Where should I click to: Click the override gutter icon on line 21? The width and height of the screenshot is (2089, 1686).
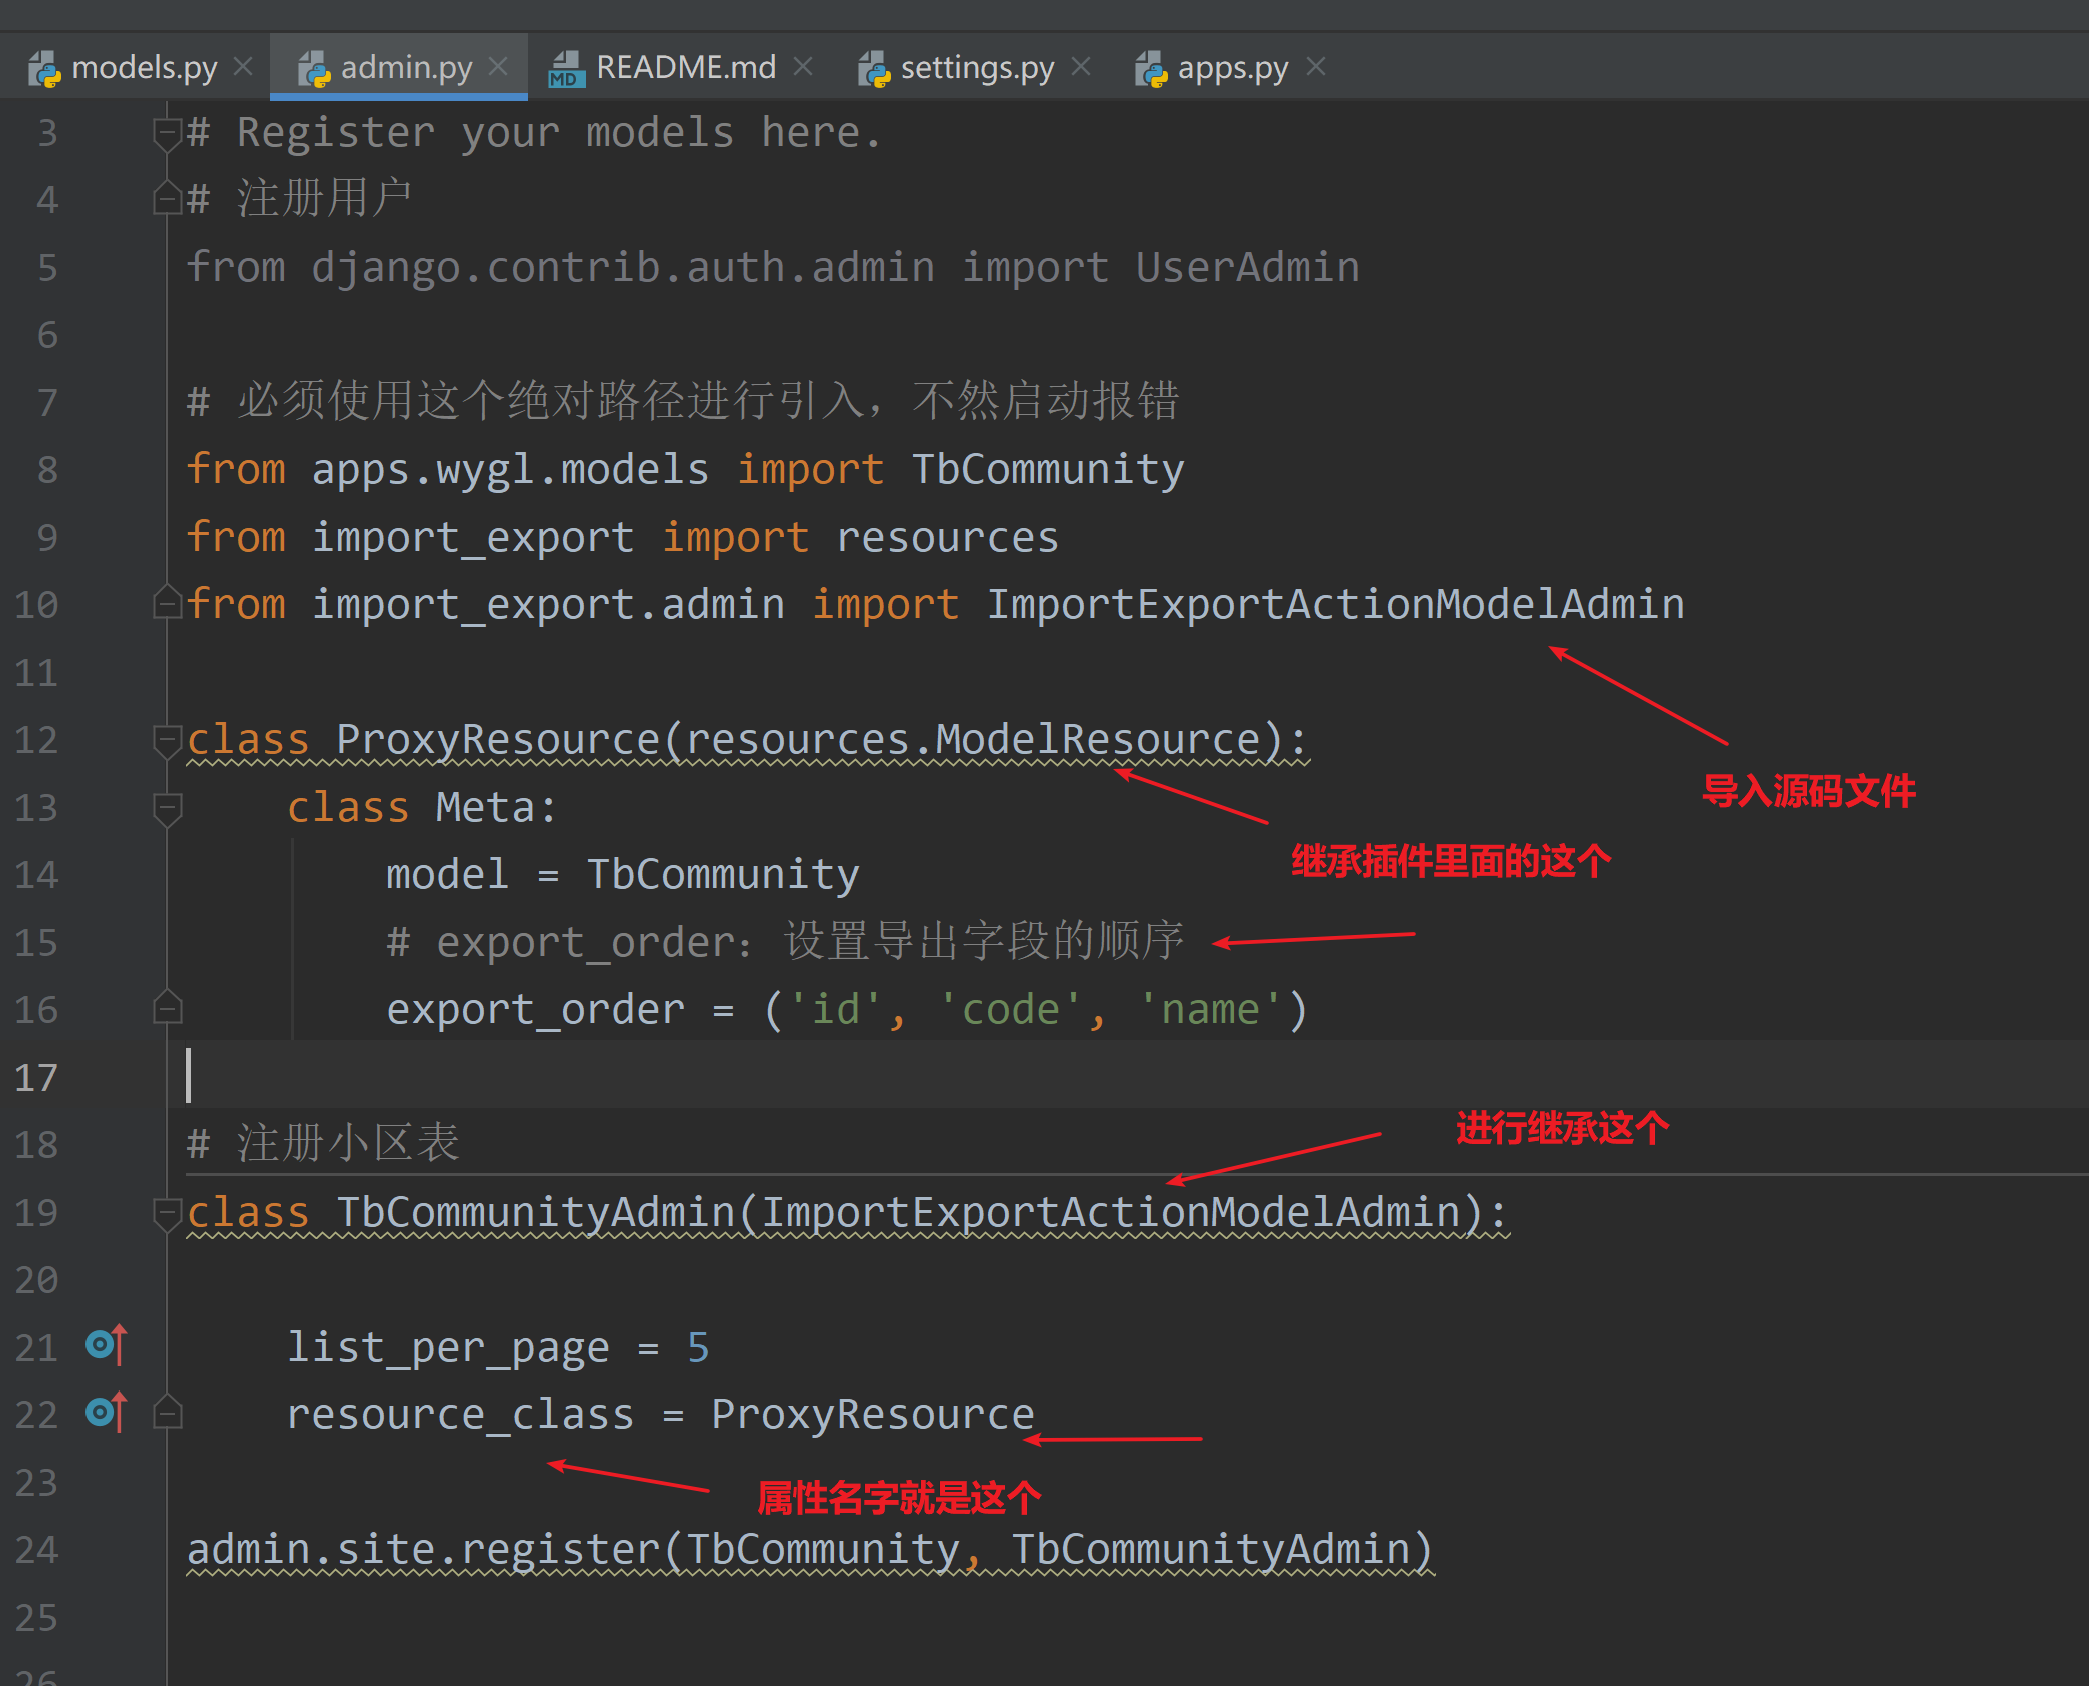coord(107,1345)
